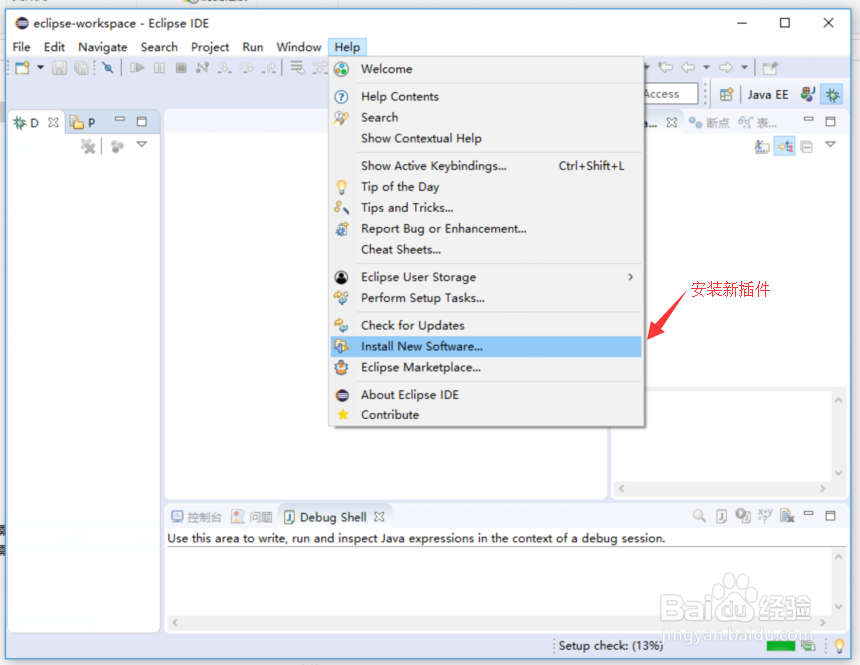Click Contribute menu entry
860x665 pixels.
tap(486, 415)
